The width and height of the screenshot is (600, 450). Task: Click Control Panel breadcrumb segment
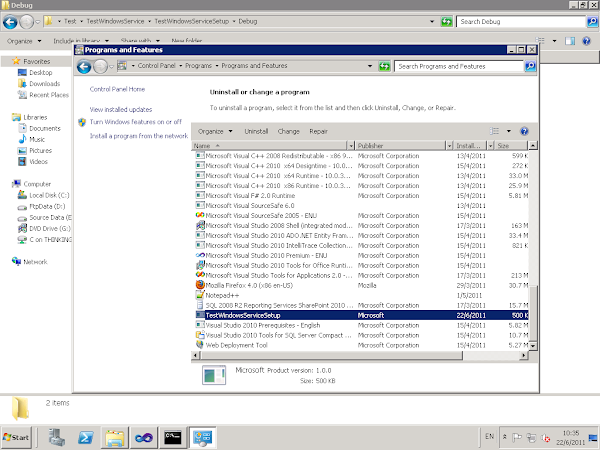coord(156,66)
